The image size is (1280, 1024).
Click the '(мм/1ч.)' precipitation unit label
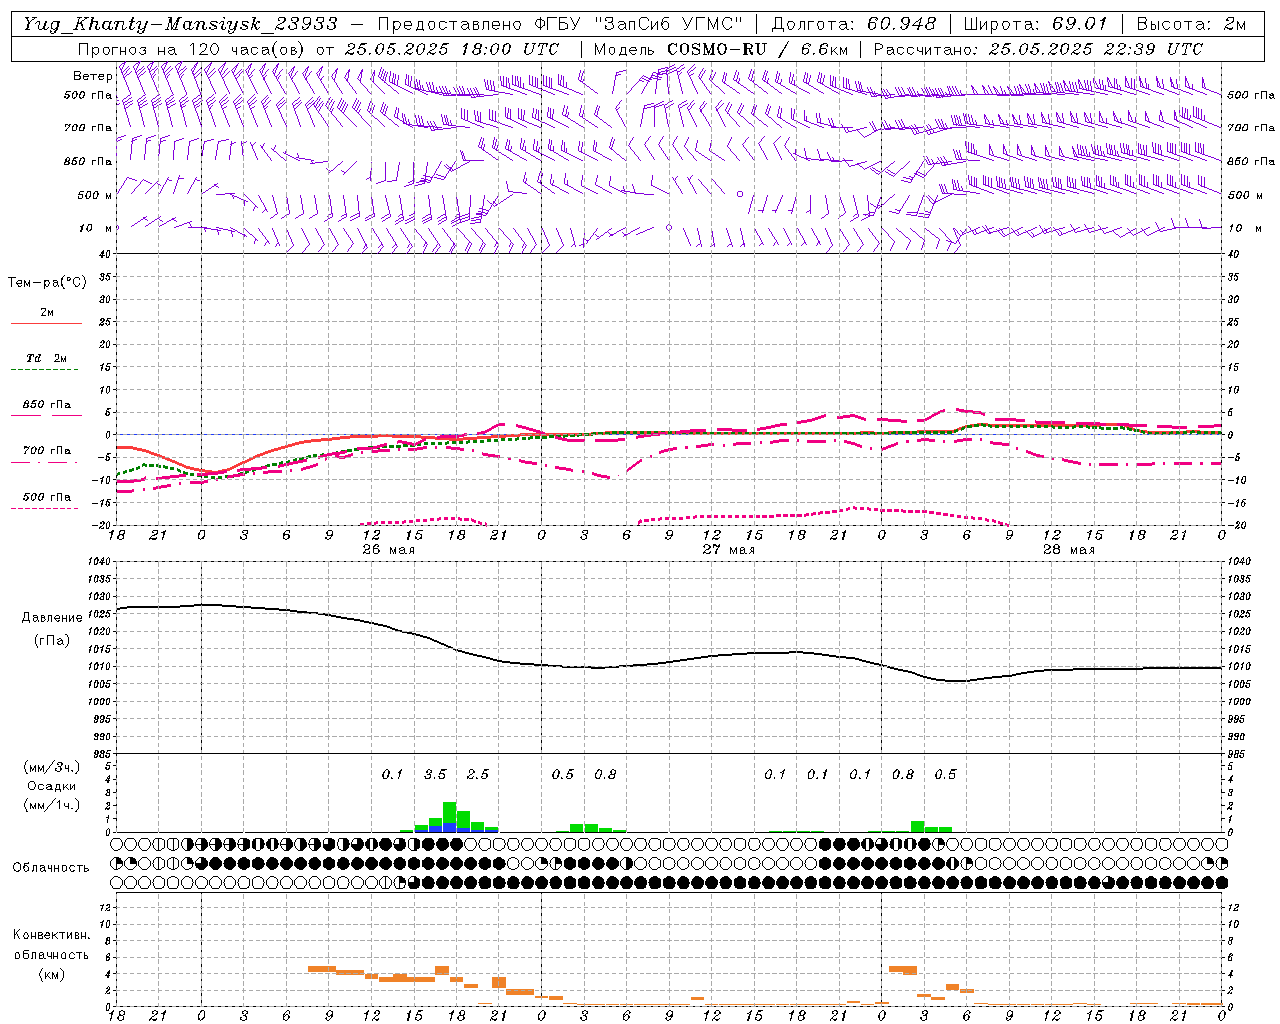(x=51, y=805)
